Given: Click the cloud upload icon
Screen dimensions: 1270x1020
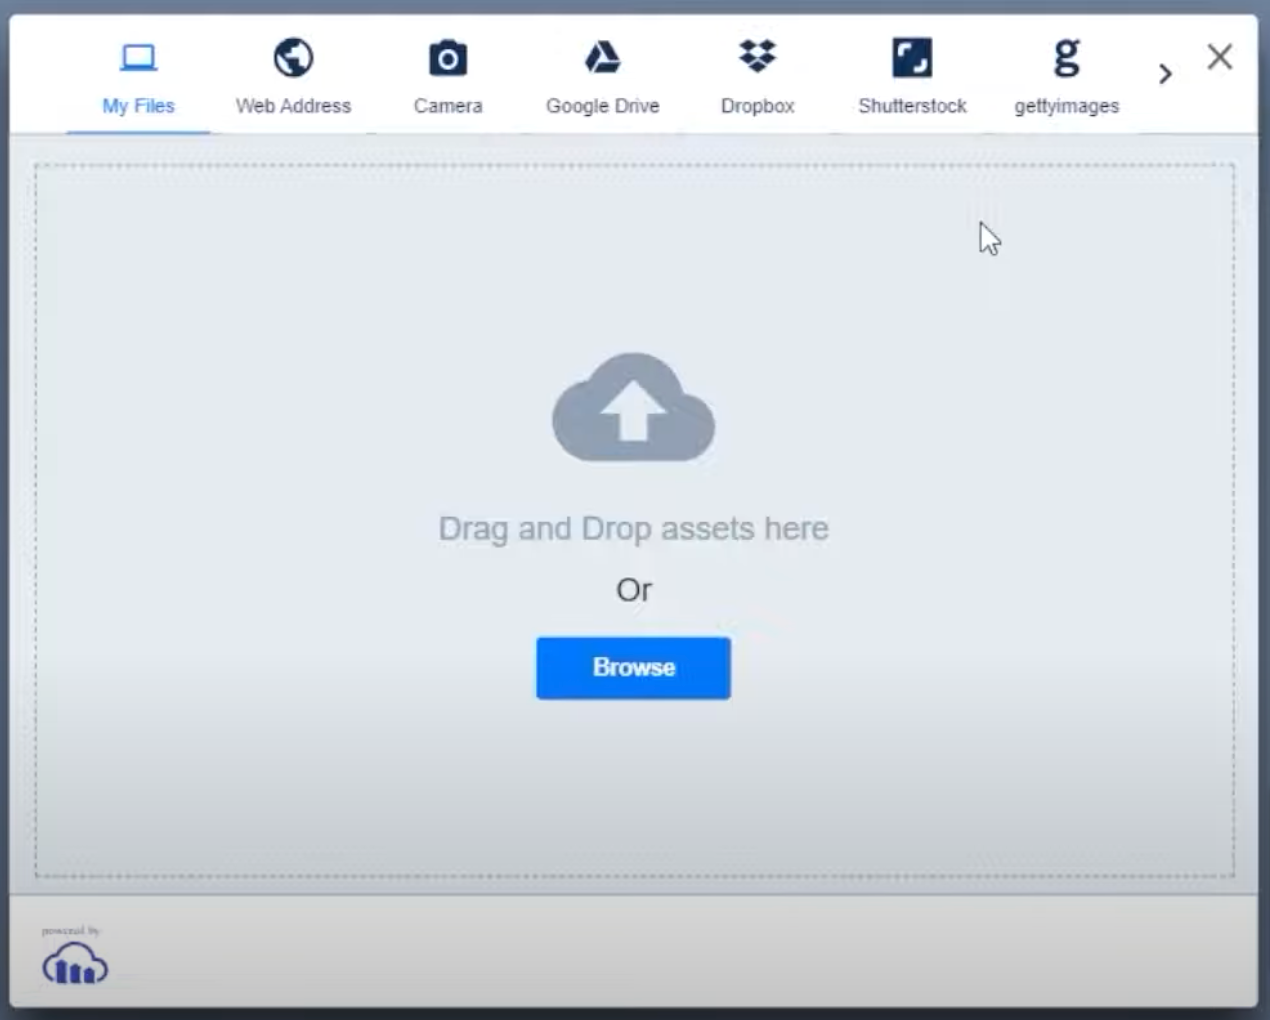Looking at the screenshot, I should tap(632, 408).
